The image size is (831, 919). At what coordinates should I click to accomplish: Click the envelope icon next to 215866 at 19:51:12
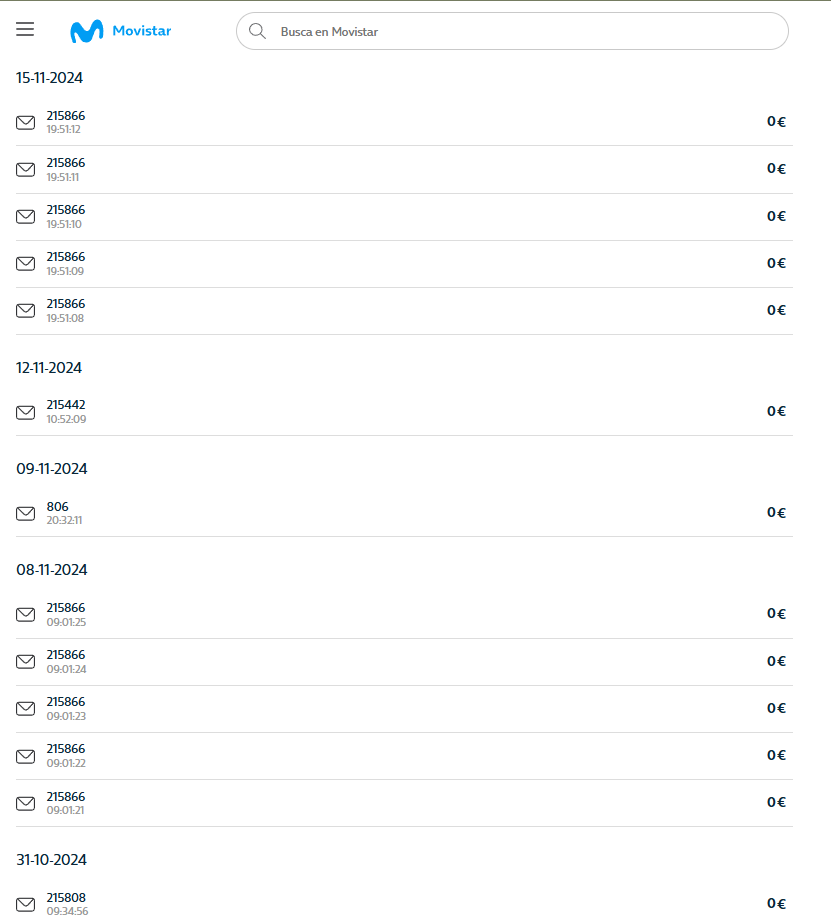click(x=25, y=123)
